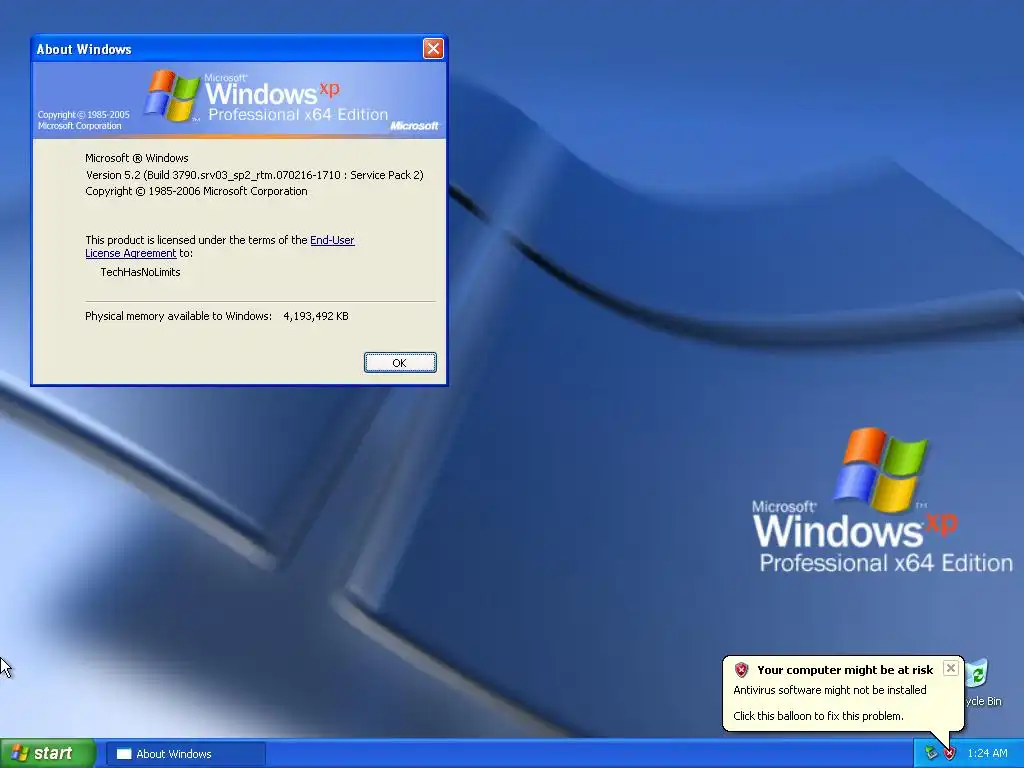
Task: Click the Windows XP banner in the dialog
Action: pos(239,100)
